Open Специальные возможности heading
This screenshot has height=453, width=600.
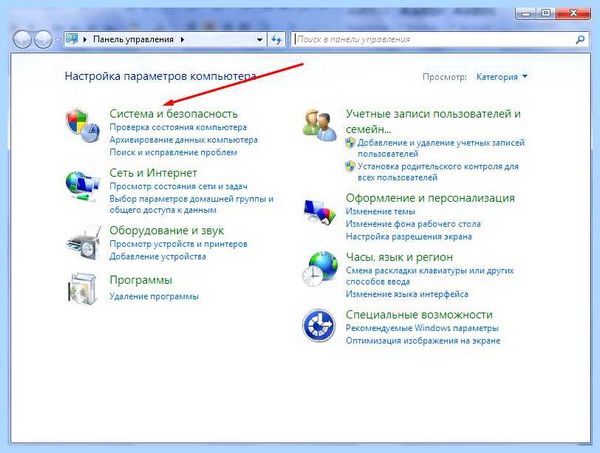(419, 314)
